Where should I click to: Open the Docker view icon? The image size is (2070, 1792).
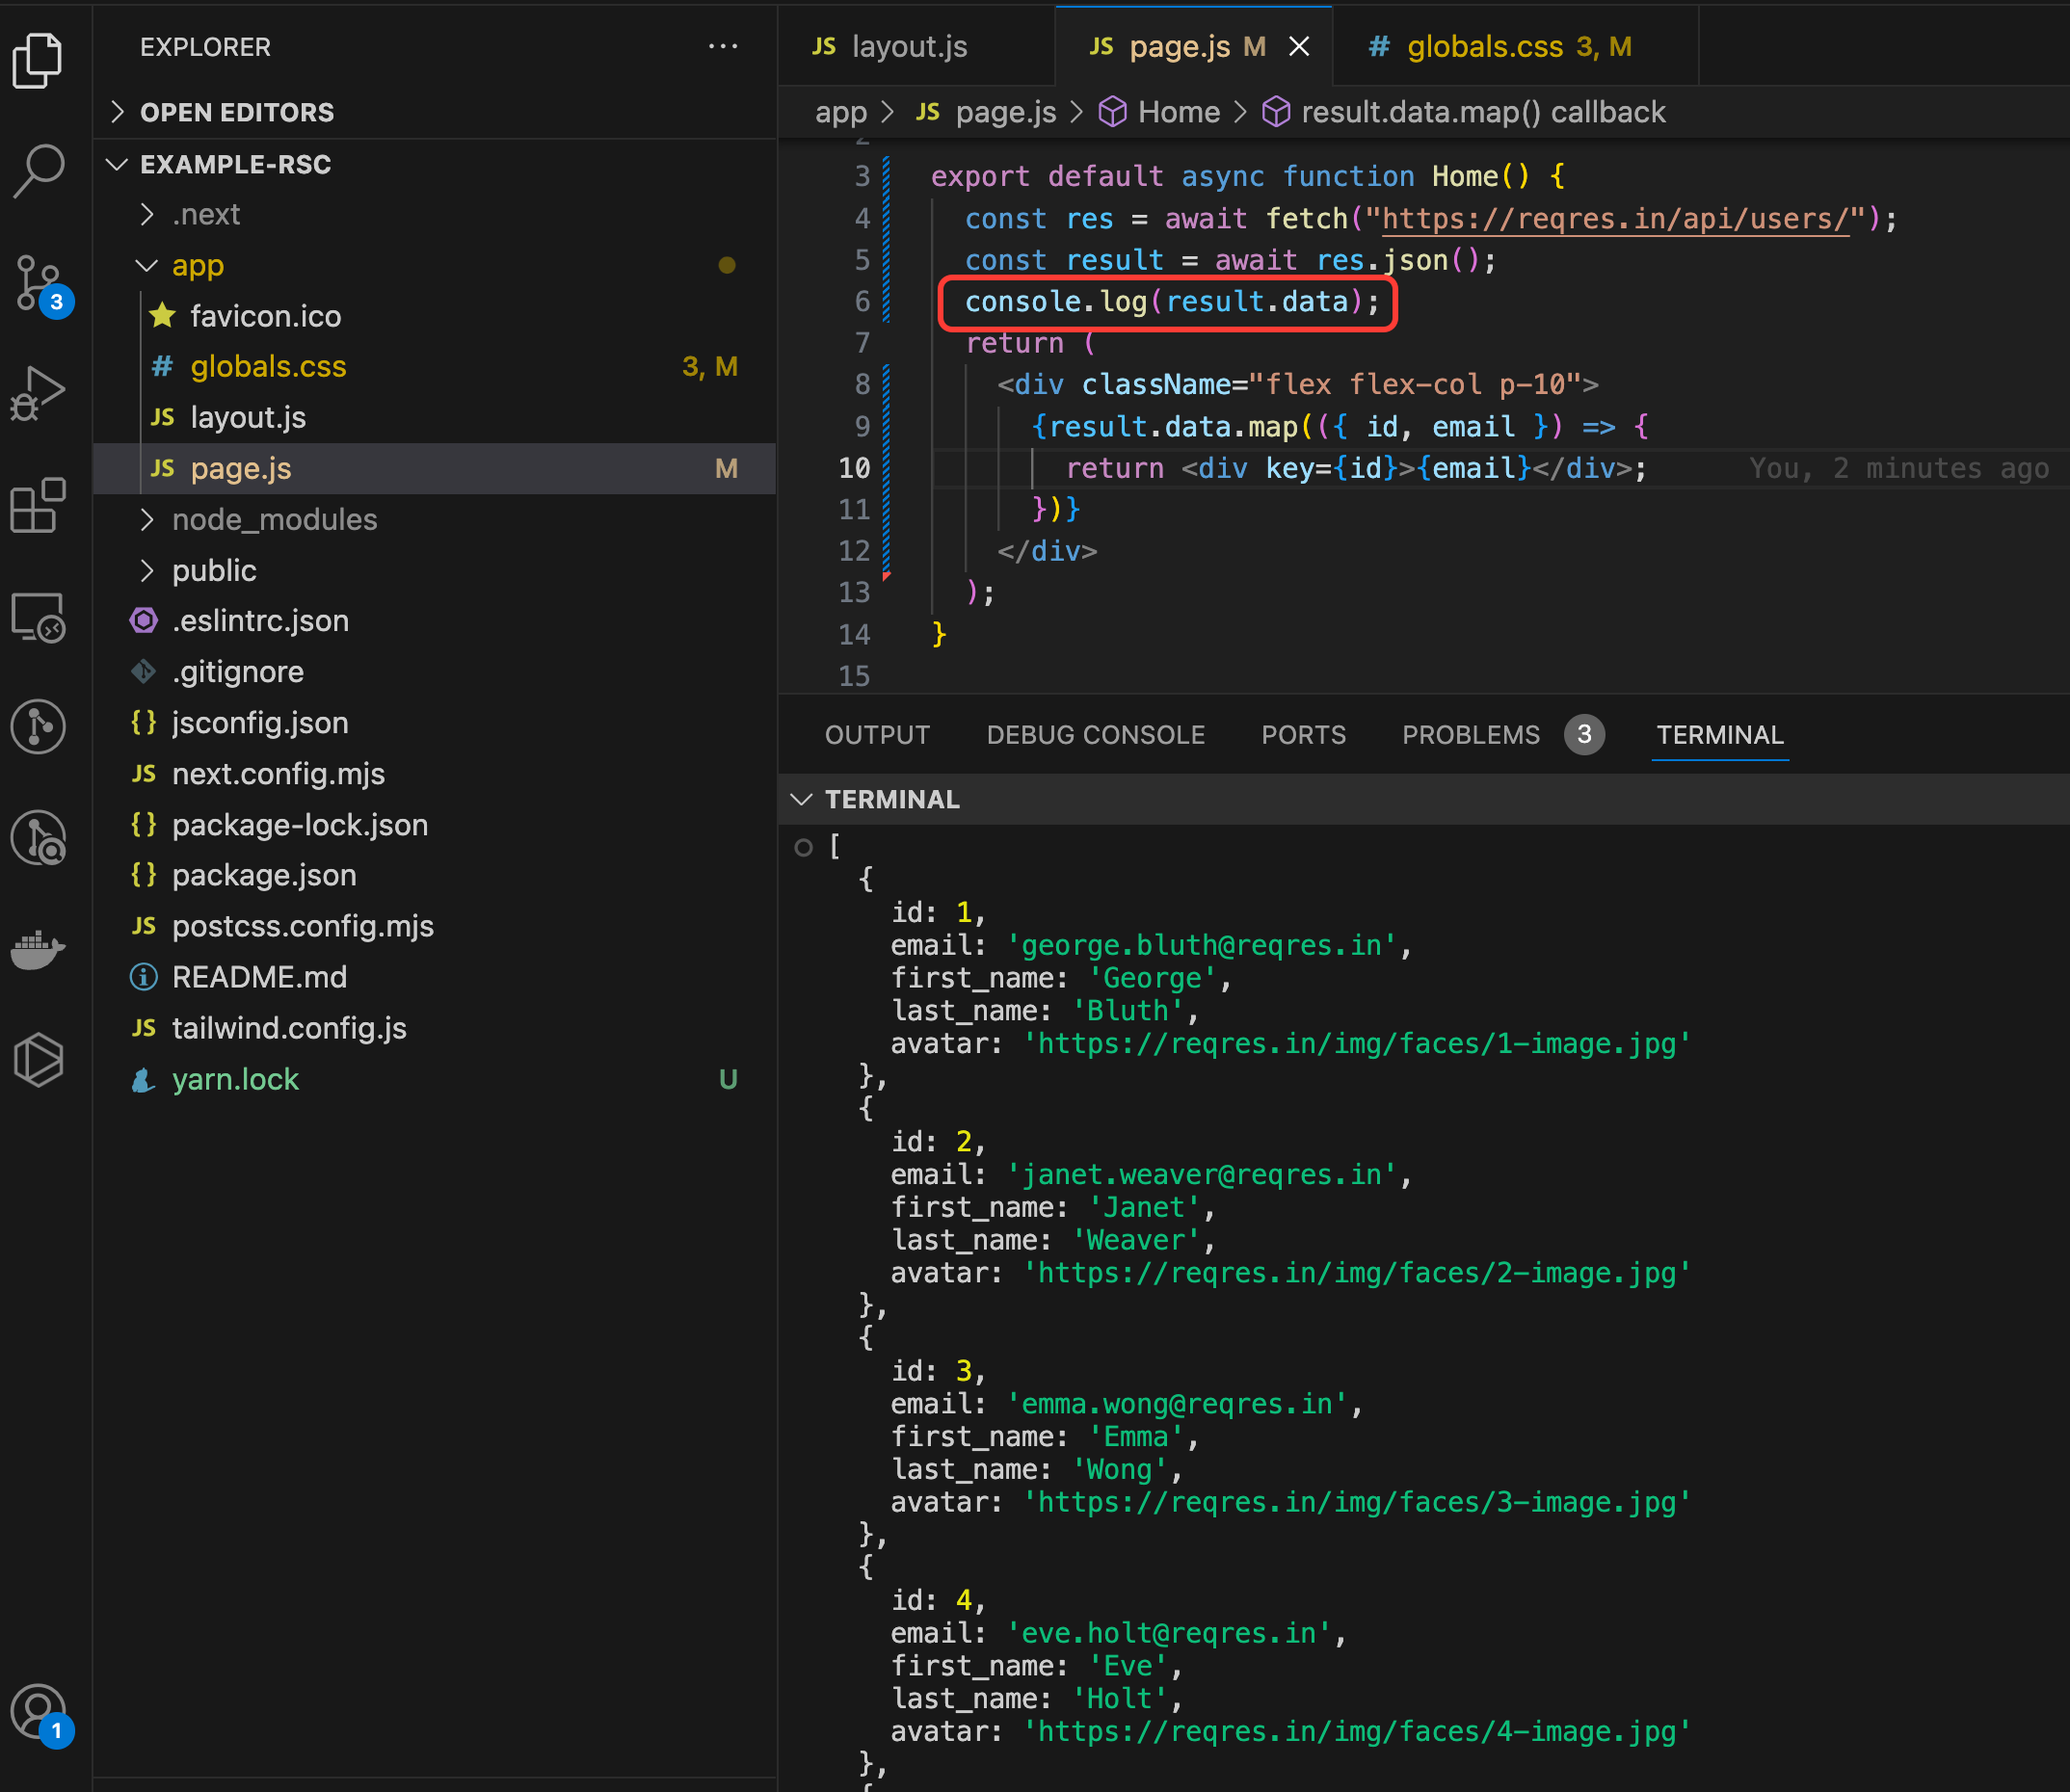point(38,949)
